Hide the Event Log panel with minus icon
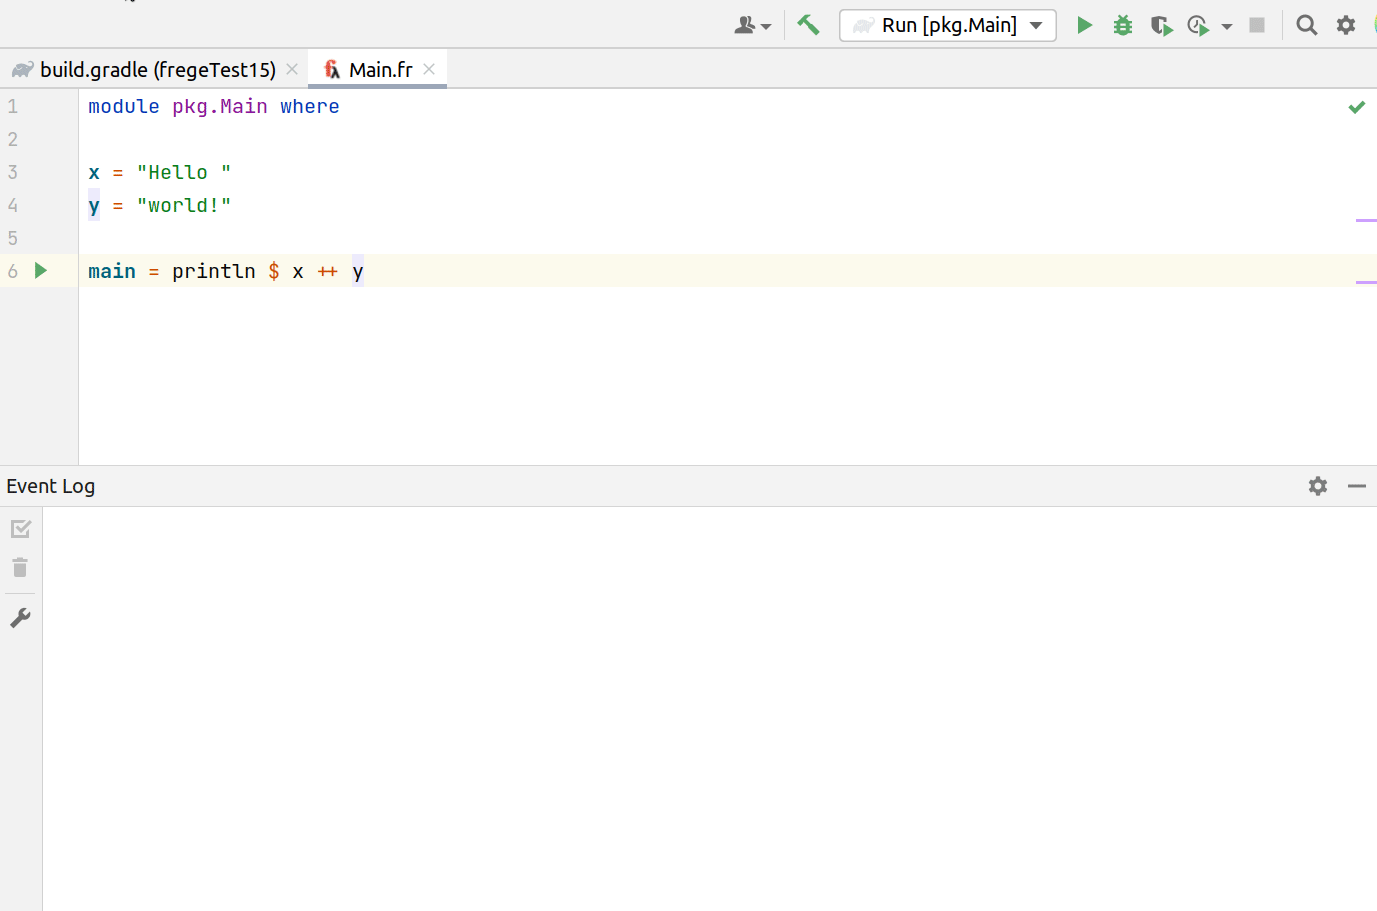 [x=1357, y=486]
